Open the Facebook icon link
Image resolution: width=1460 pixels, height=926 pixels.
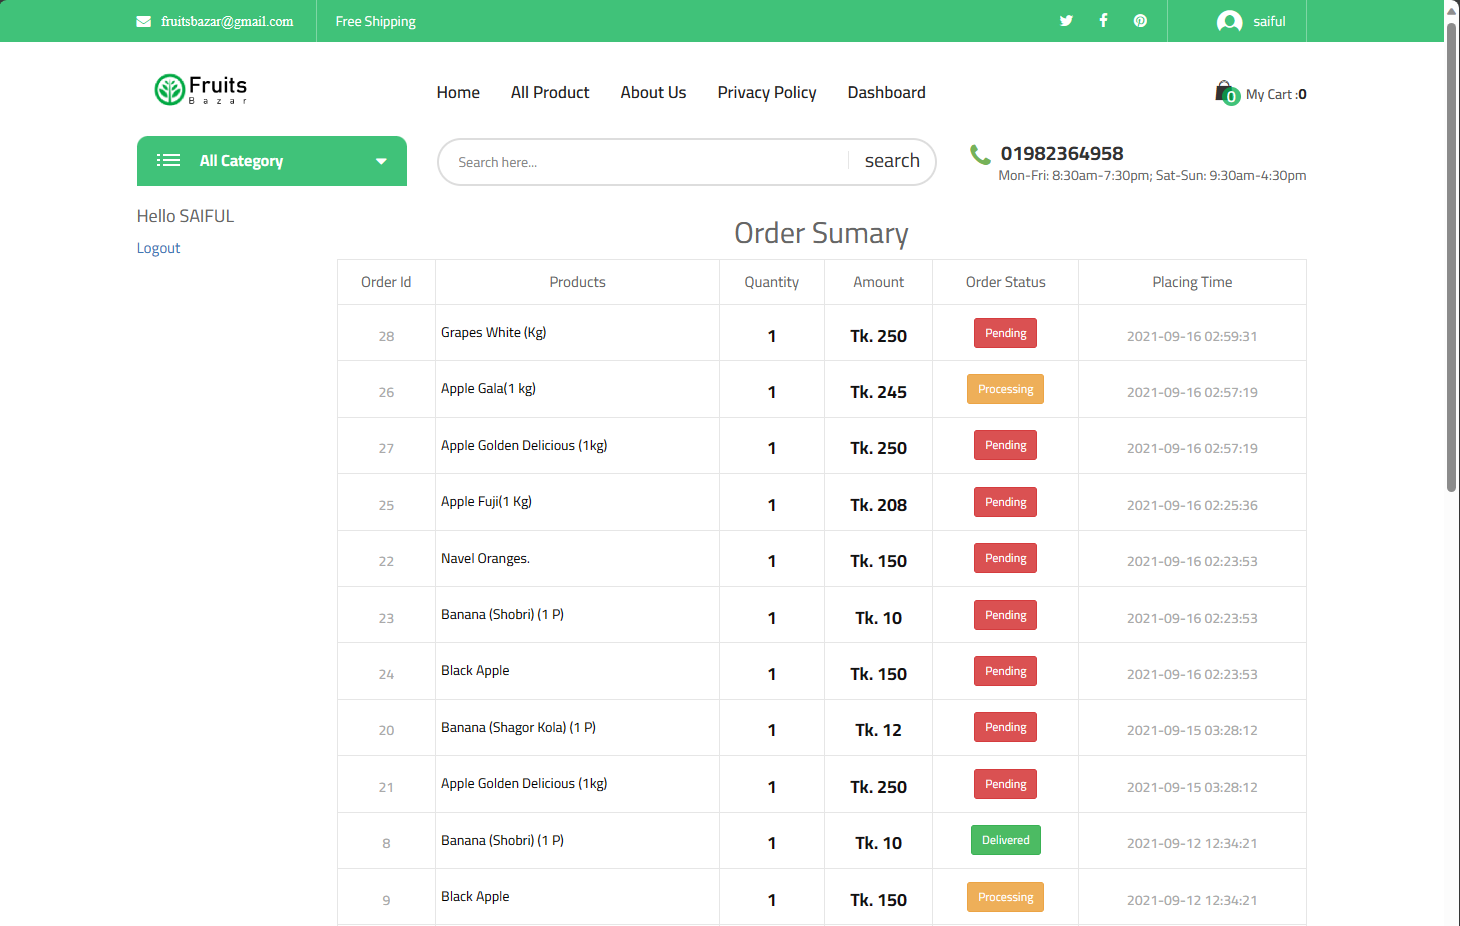click(x=1103, y=21)
